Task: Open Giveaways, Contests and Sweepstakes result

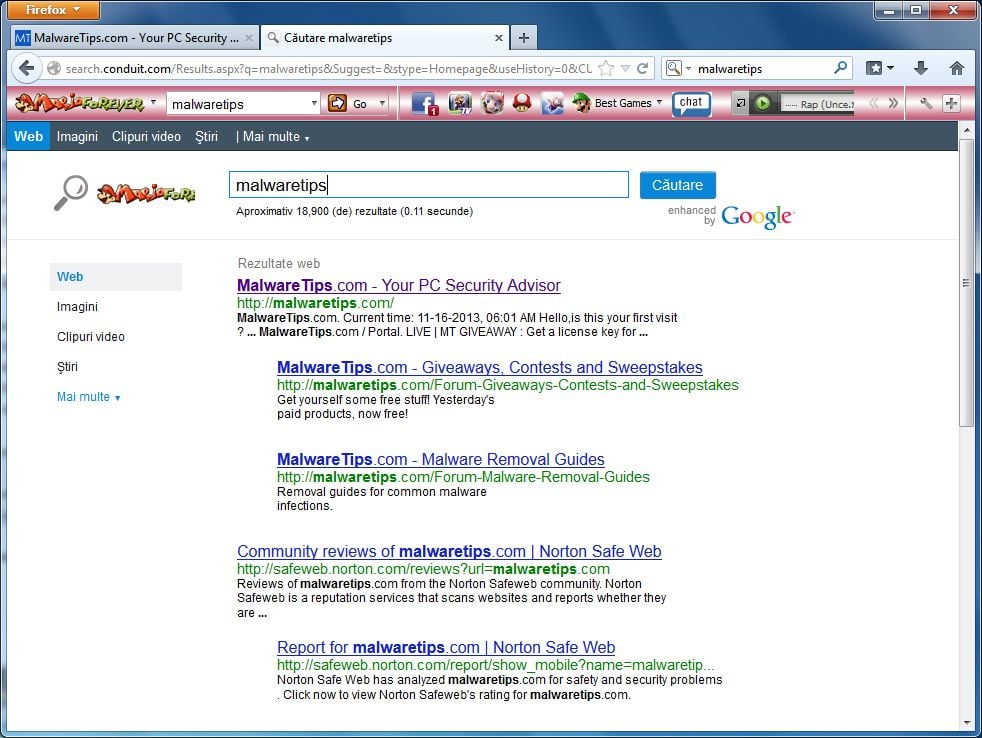Action: coord(490,367)
